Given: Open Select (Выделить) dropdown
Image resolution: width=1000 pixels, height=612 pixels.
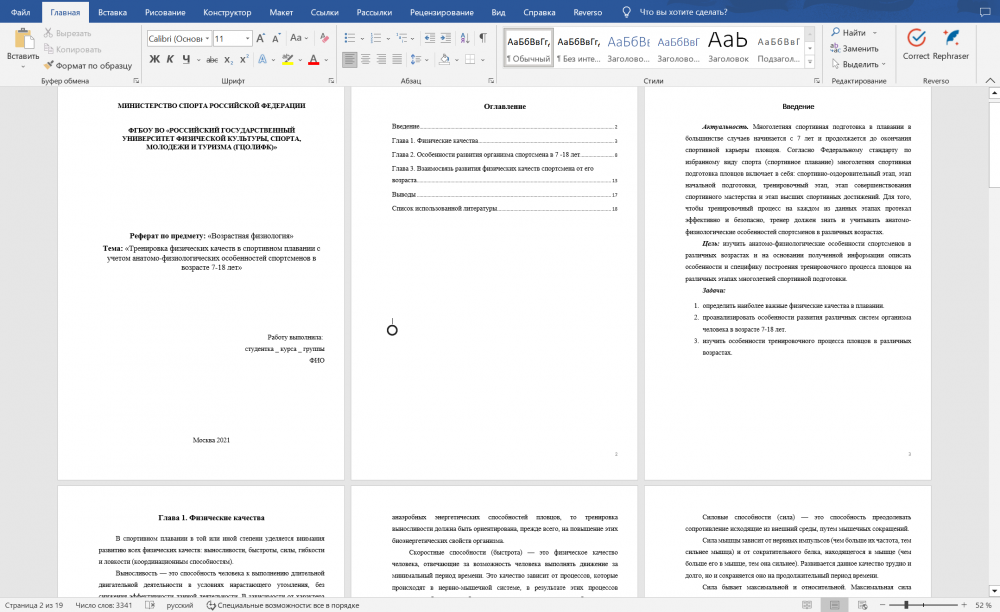Looking at the screenshot, I should pyautogui.click(x=858, y=64).
